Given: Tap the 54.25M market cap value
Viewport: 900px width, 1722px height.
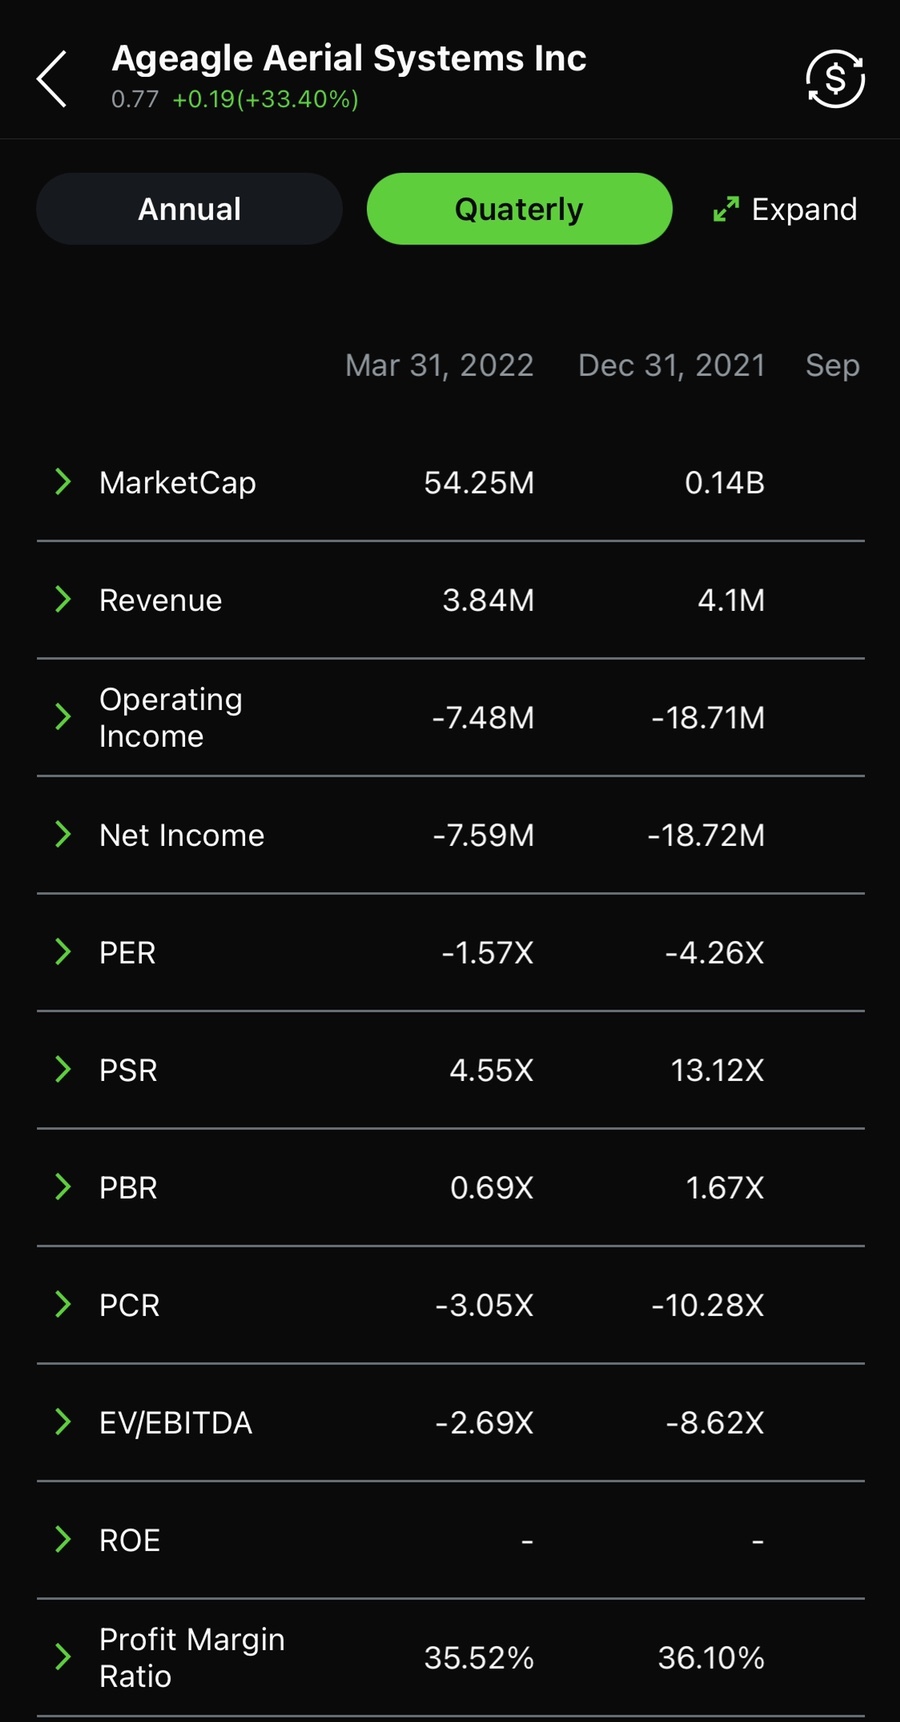Looking at the screenshot, I should 479,483.
